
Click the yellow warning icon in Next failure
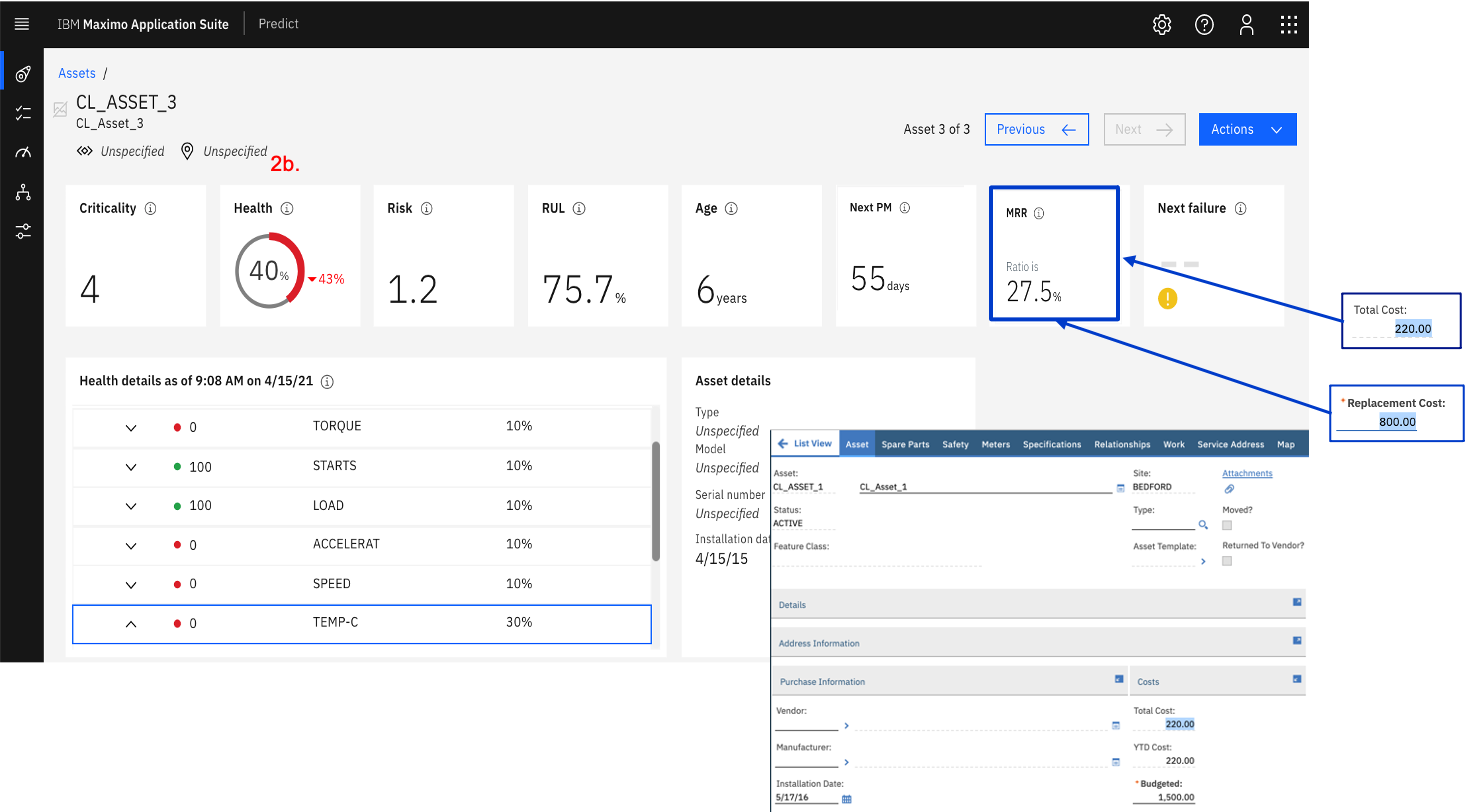[x=1167, y=298]
